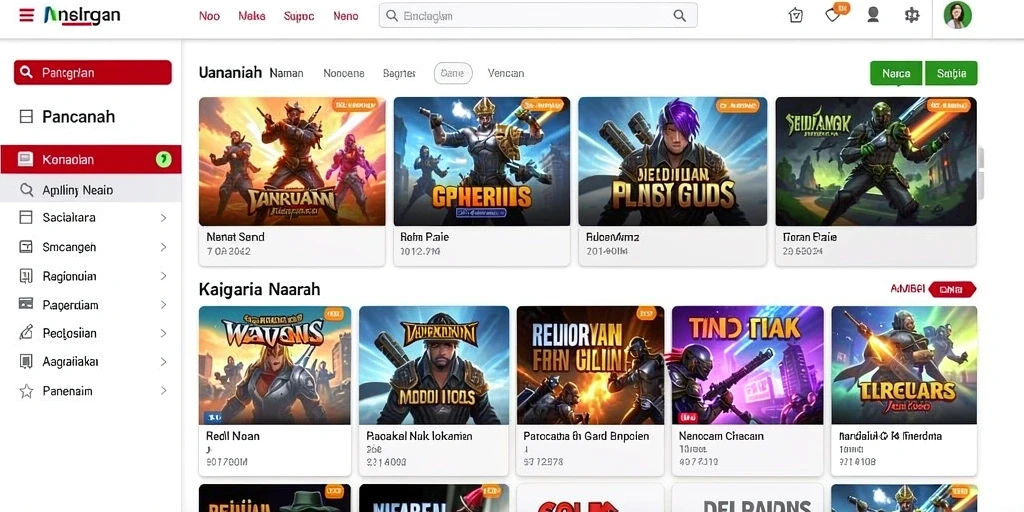
Task: Open the heart wishlist icon with badge
Action: pos(833,14)
